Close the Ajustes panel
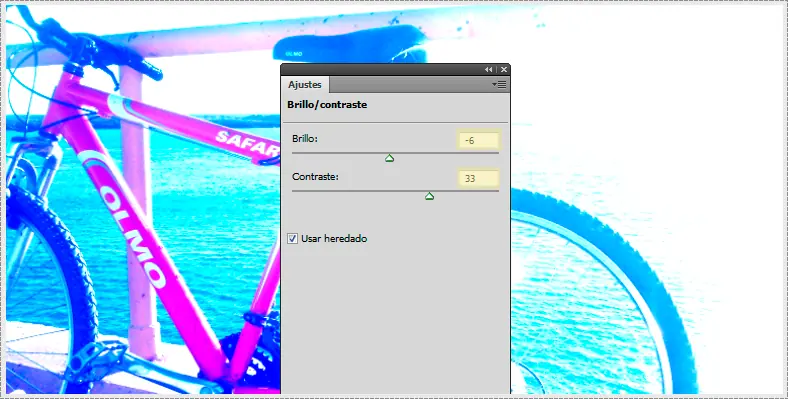 pyautogui.click(x=504, y=70)
